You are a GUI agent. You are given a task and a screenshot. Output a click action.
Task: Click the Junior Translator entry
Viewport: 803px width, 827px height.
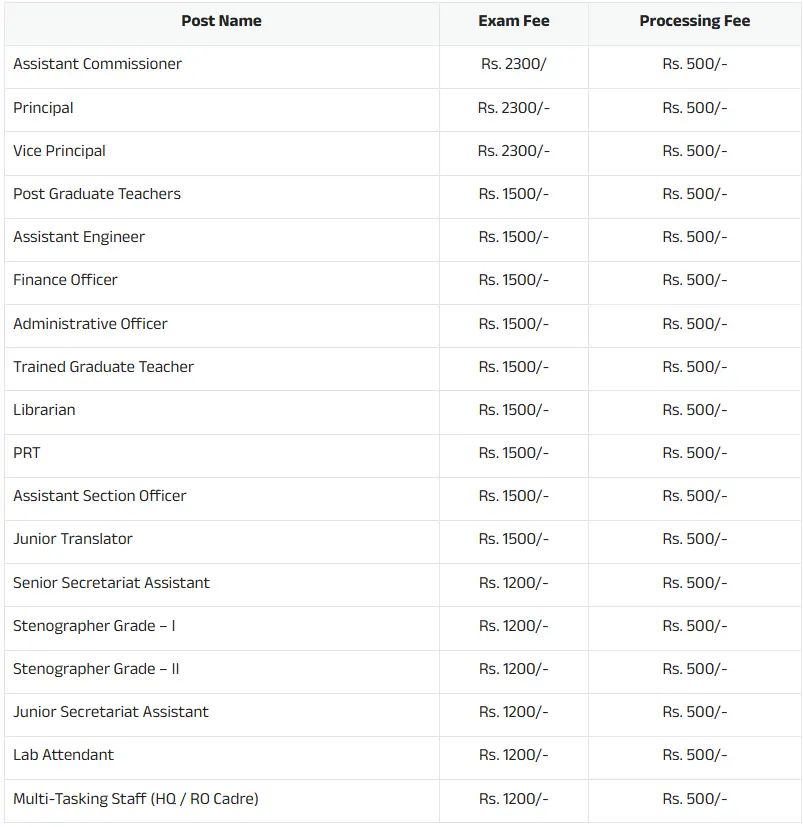coord(72,539)
